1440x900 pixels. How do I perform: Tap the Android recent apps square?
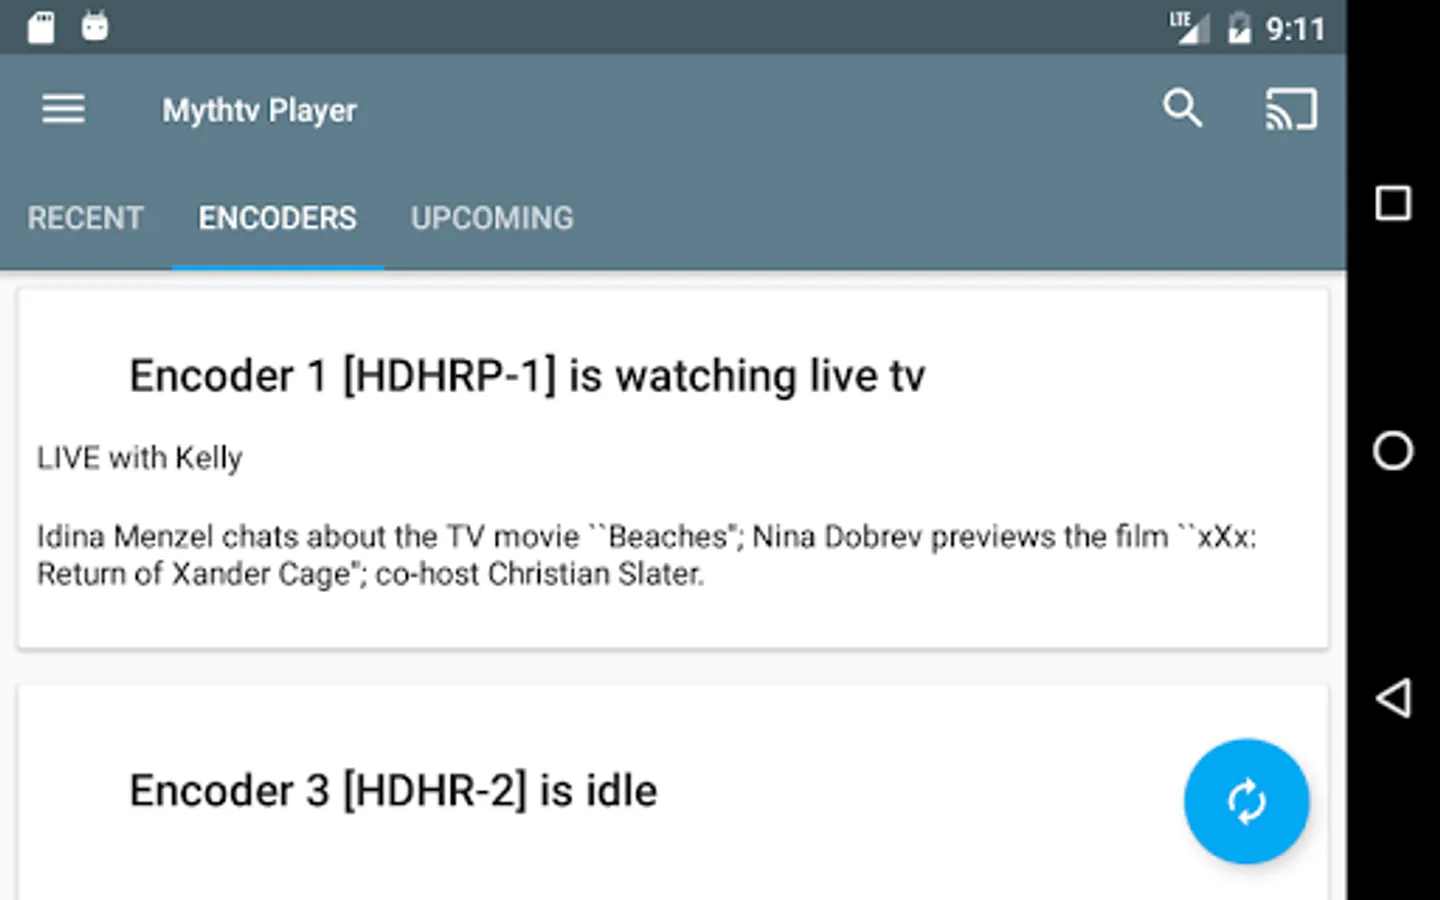[x=1393, y=203]
